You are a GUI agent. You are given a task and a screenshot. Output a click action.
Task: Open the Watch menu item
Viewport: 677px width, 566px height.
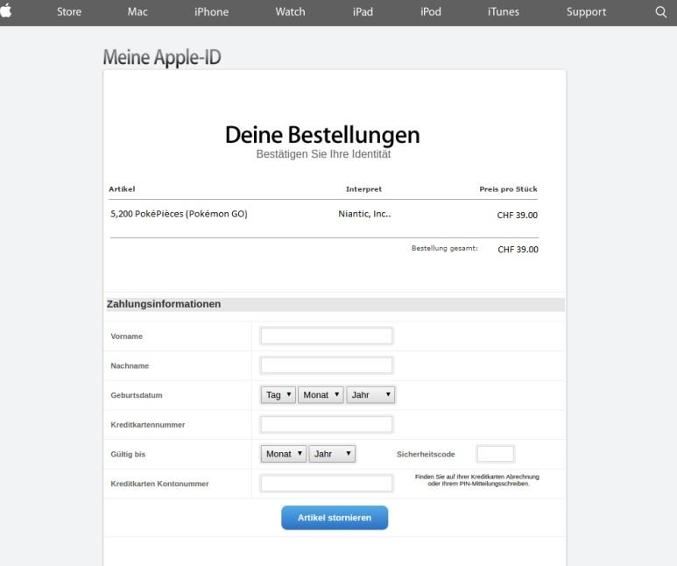tap(290, 12)
